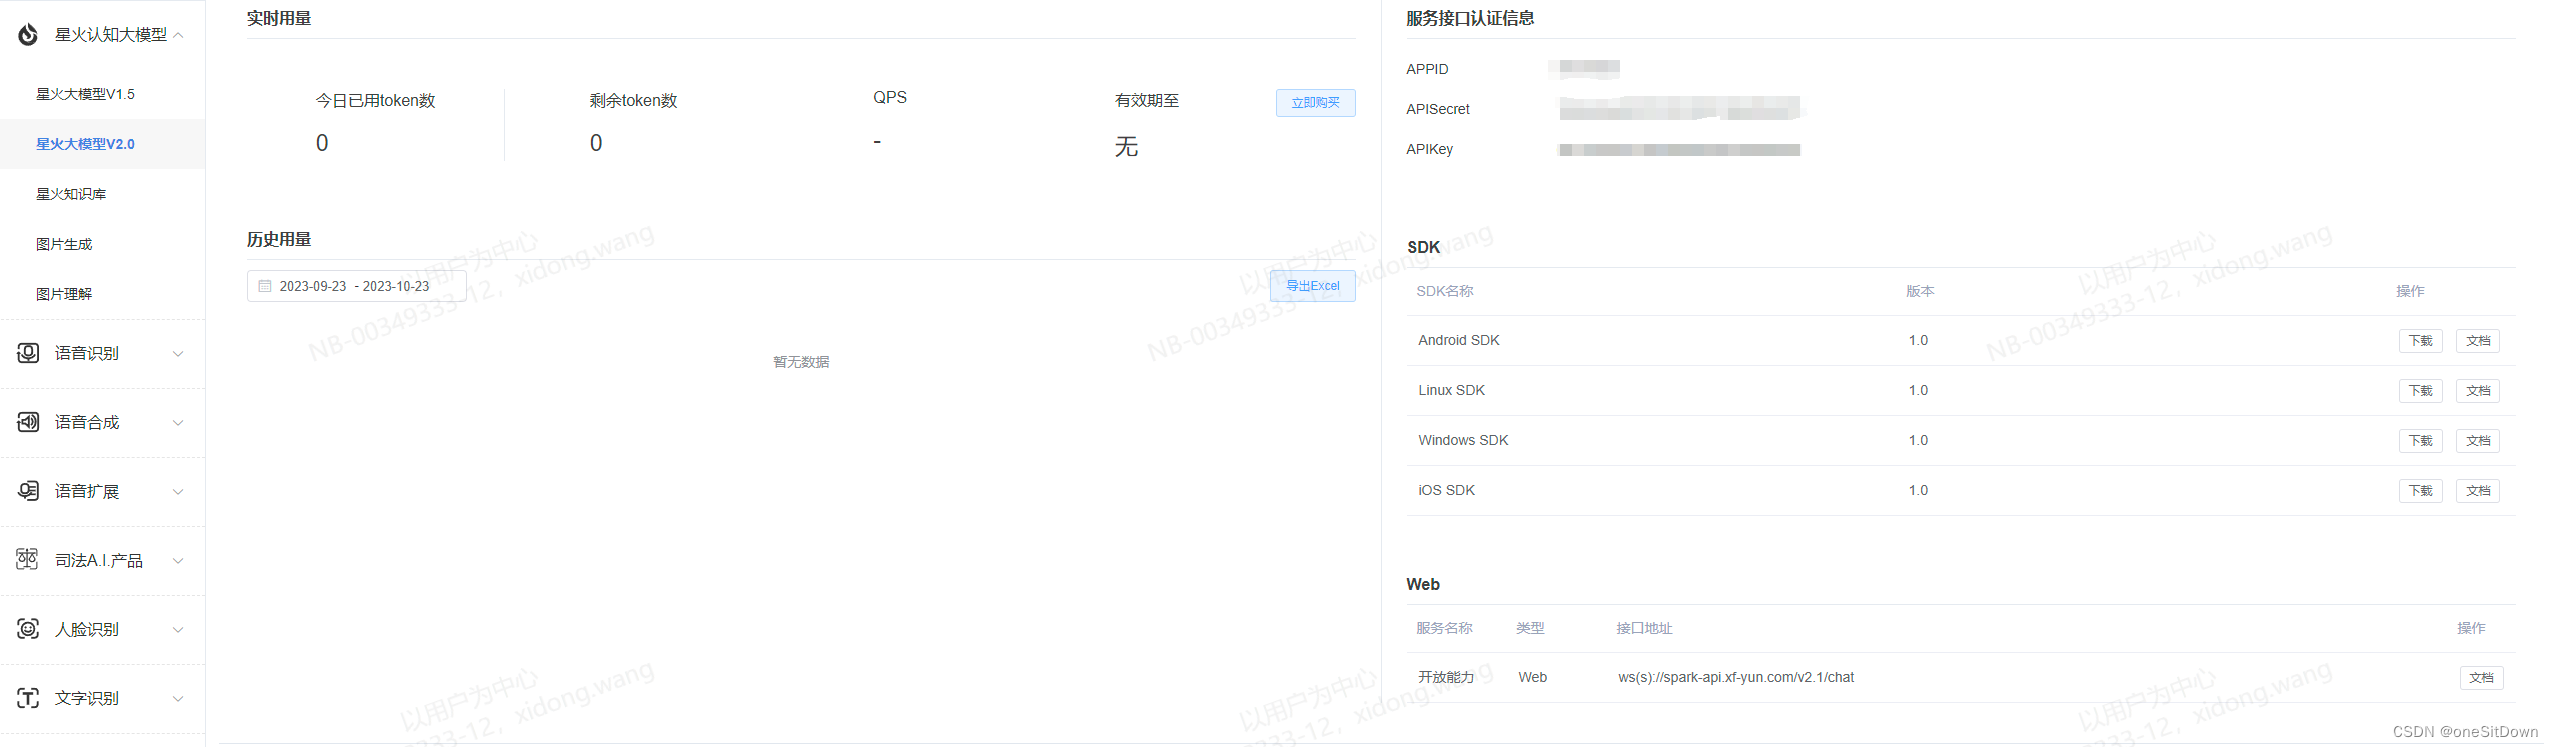
Task: Download the iOS SDK
Action: [2420, 491]
